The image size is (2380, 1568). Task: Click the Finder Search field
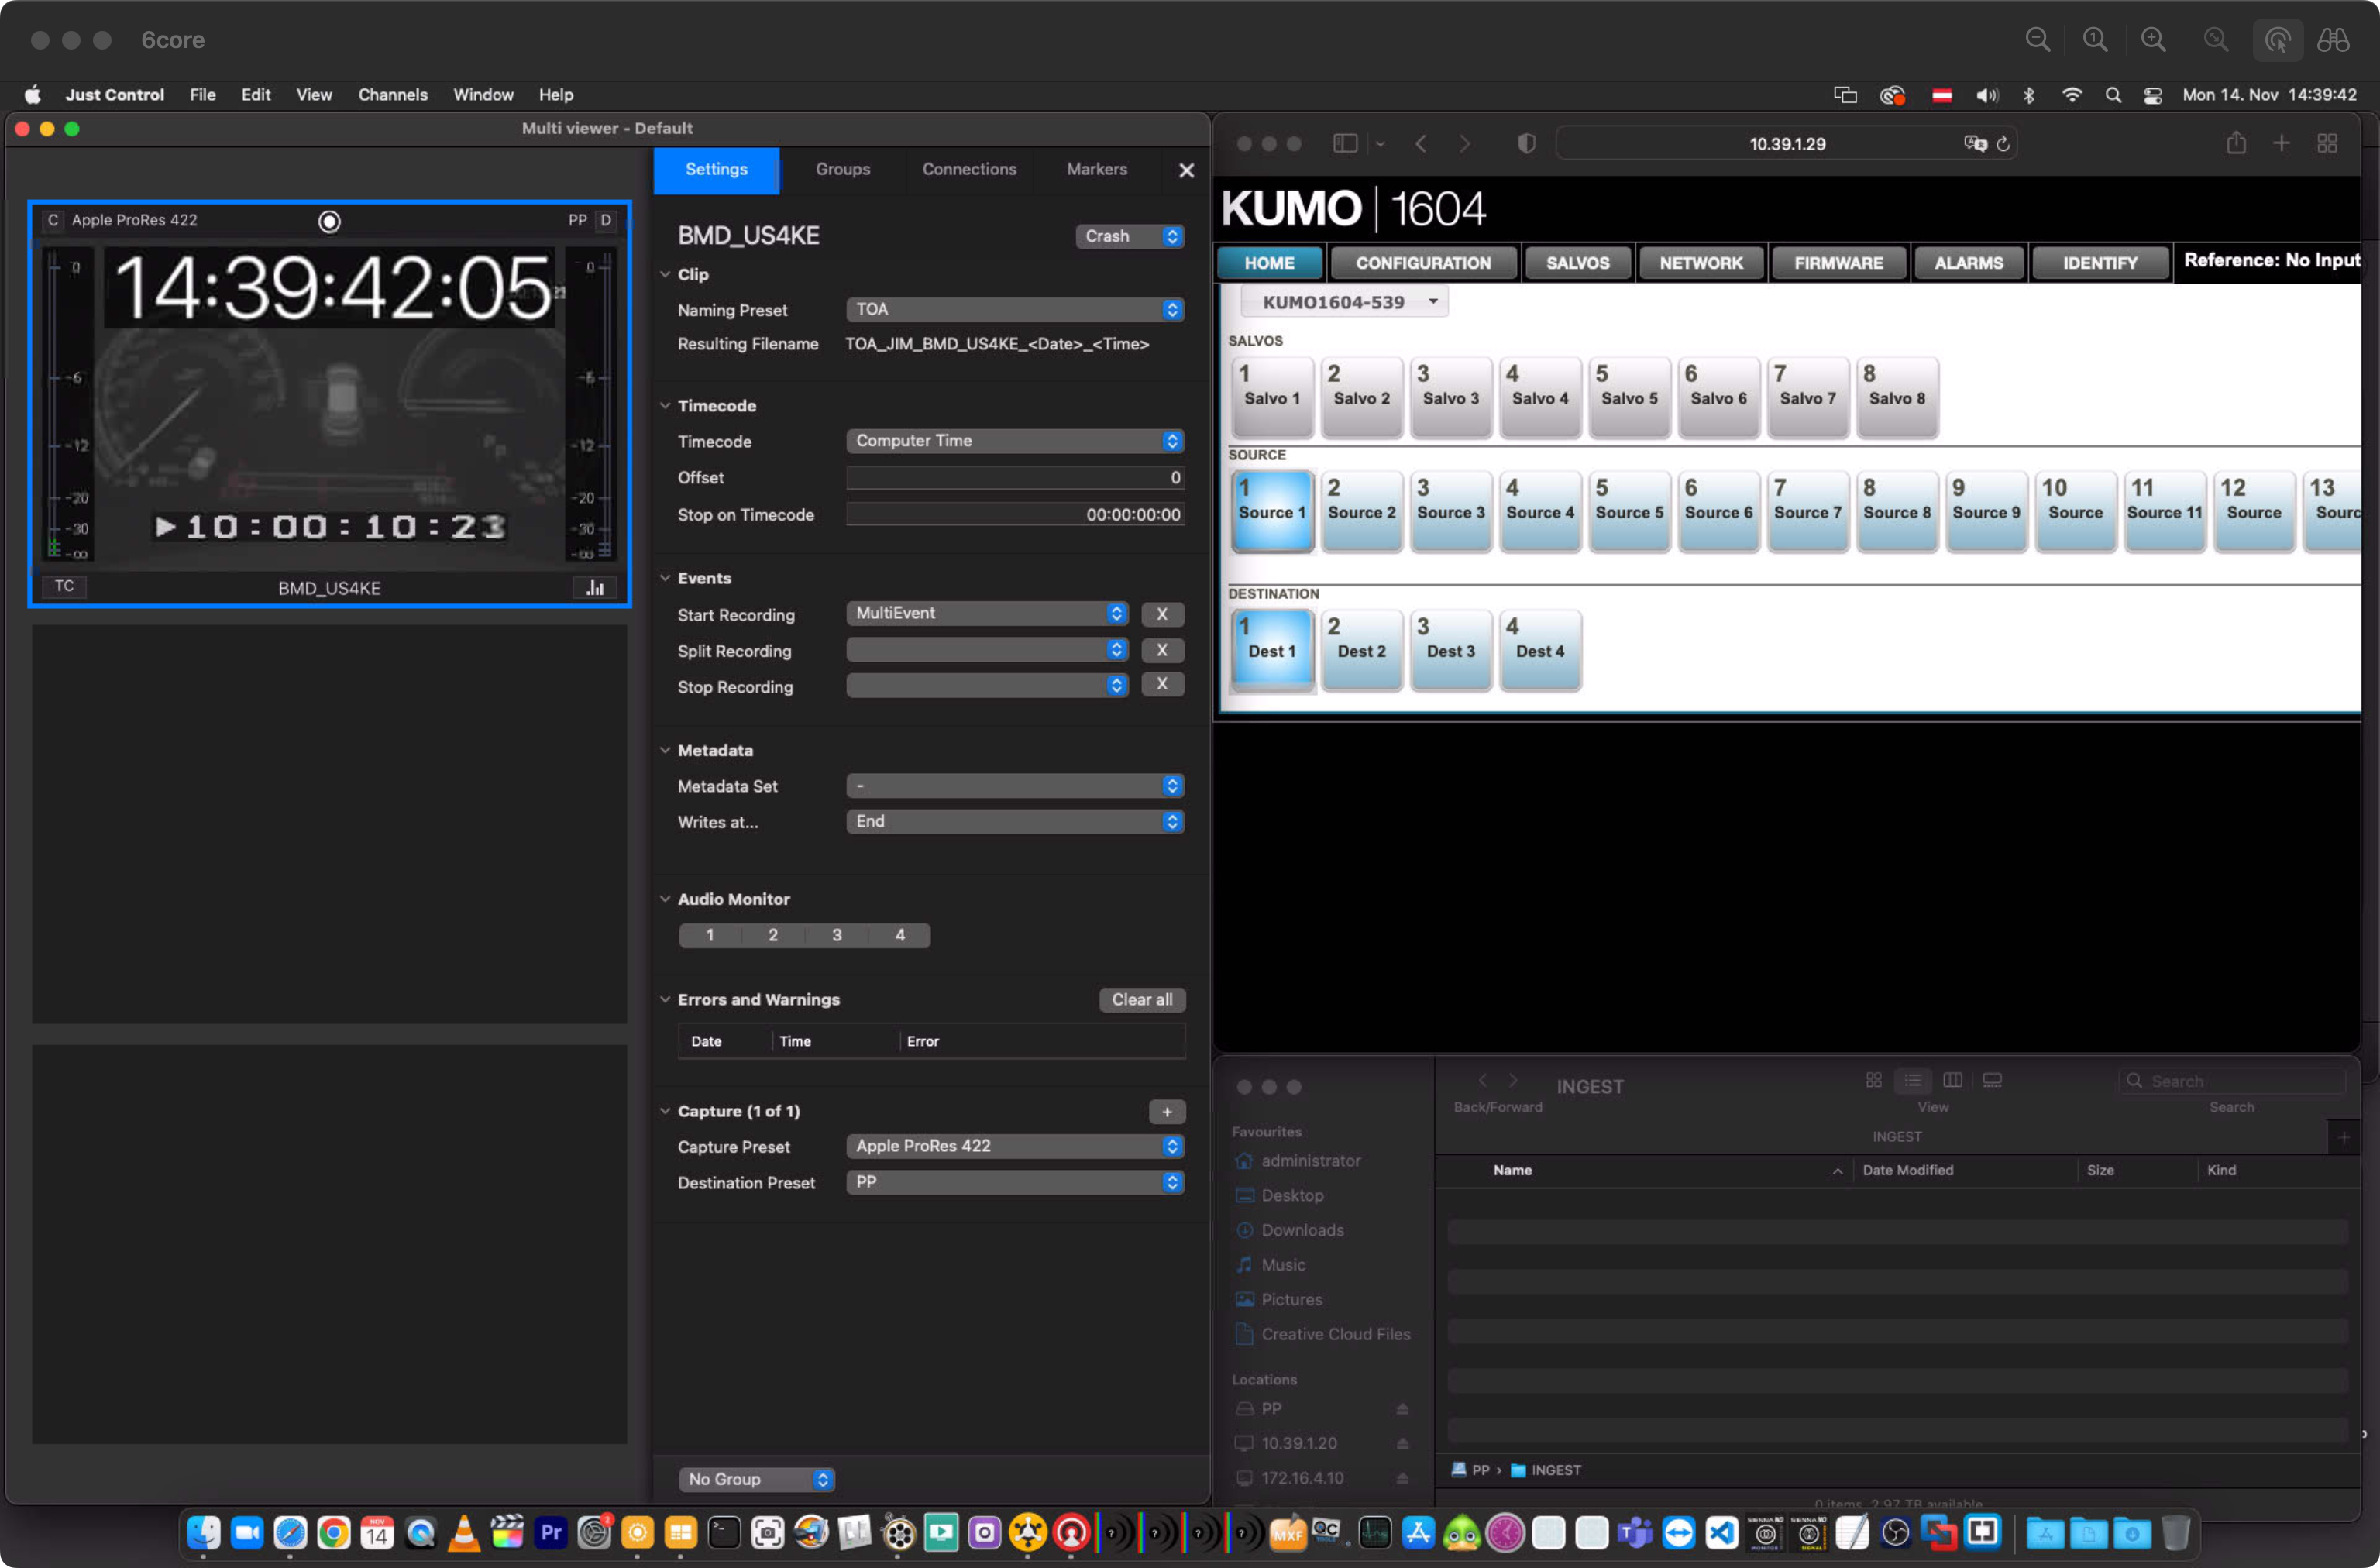pyautogui.click(x=2232, y=1080)
